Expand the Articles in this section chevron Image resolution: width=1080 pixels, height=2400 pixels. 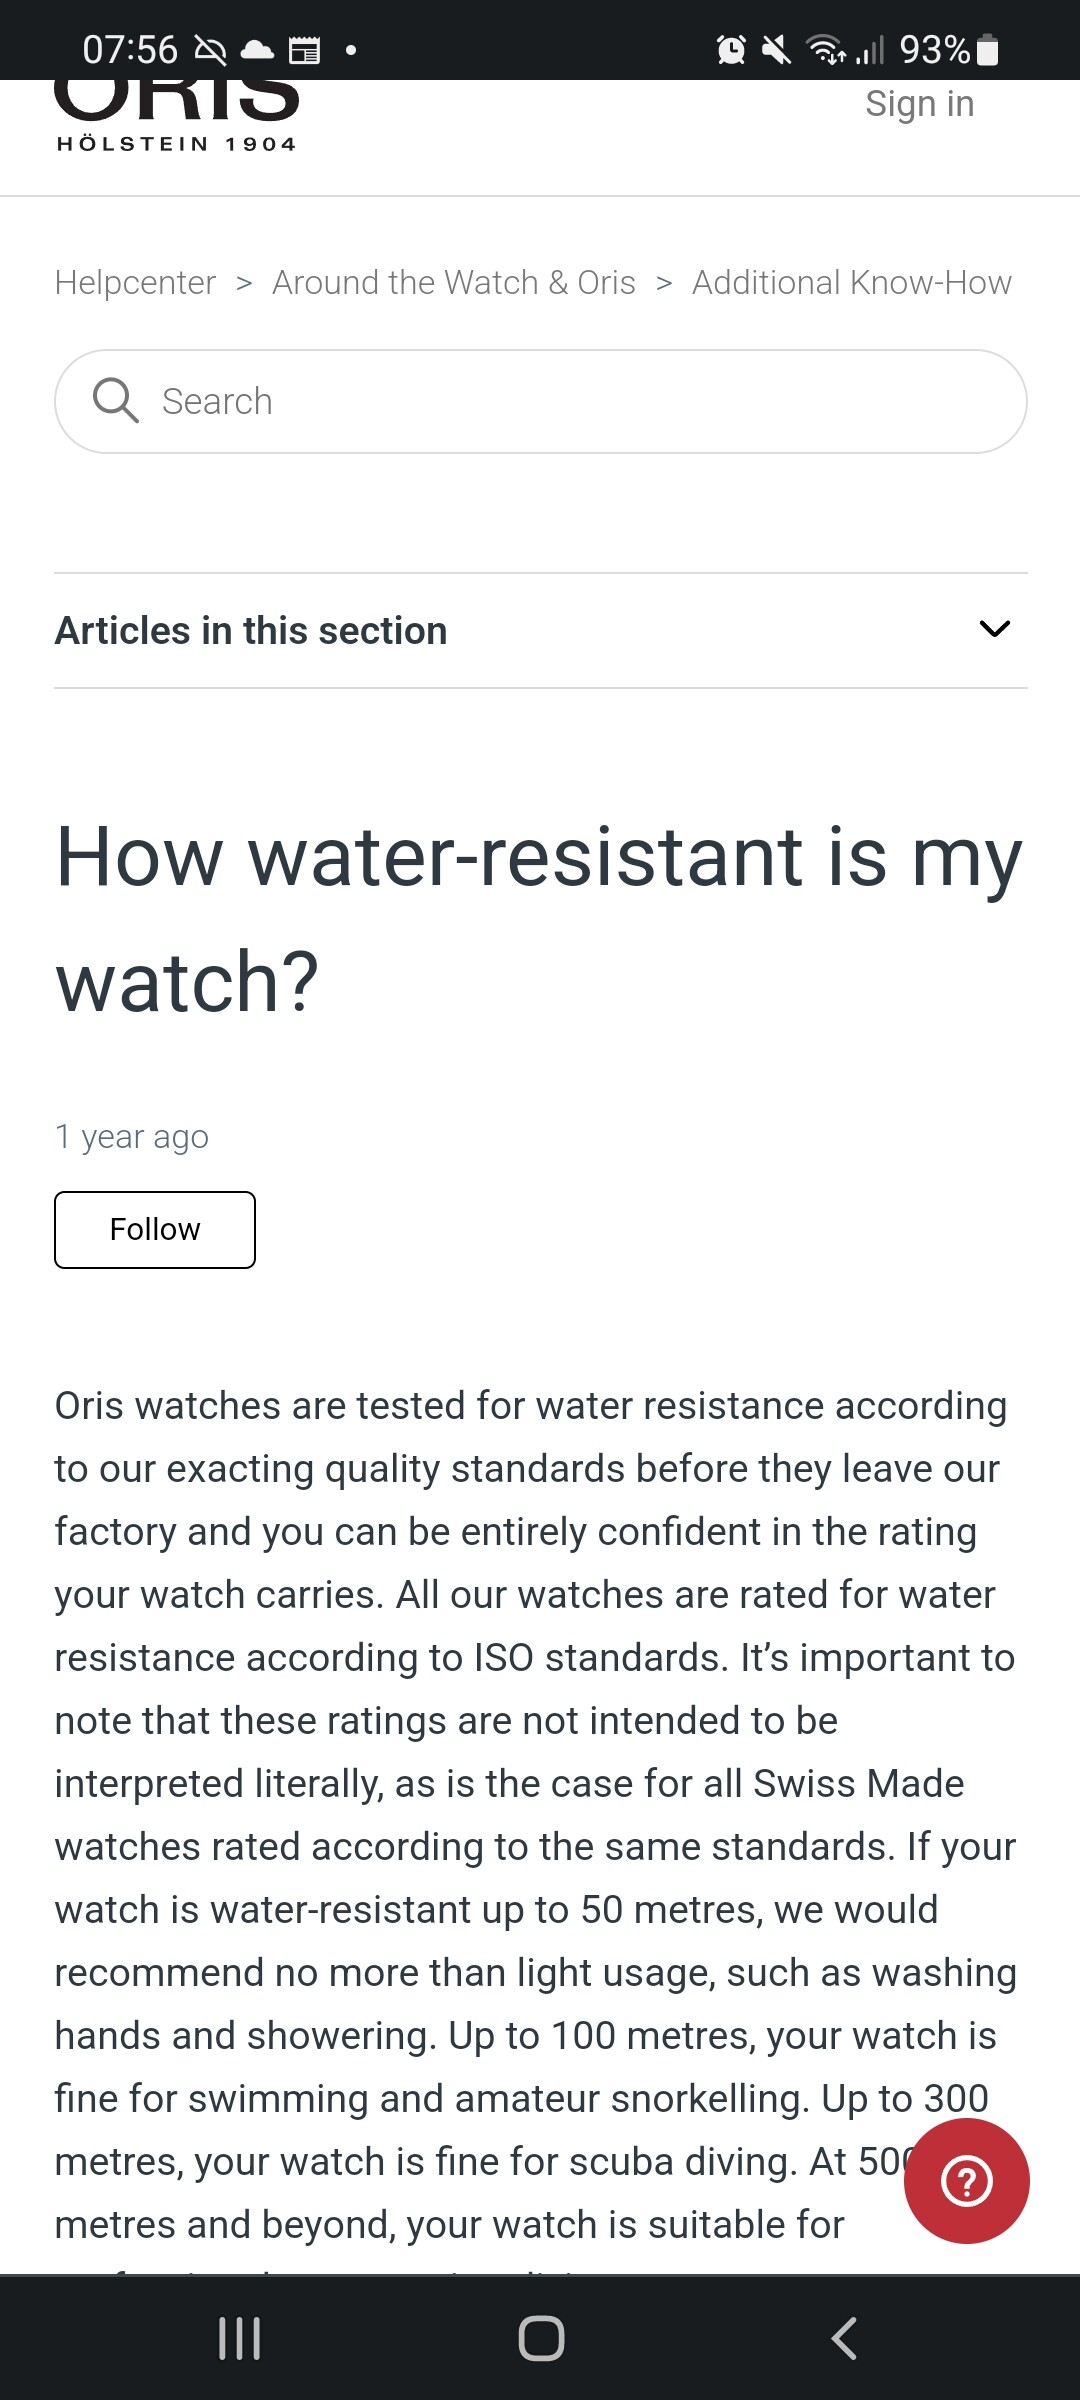[994, 629]
